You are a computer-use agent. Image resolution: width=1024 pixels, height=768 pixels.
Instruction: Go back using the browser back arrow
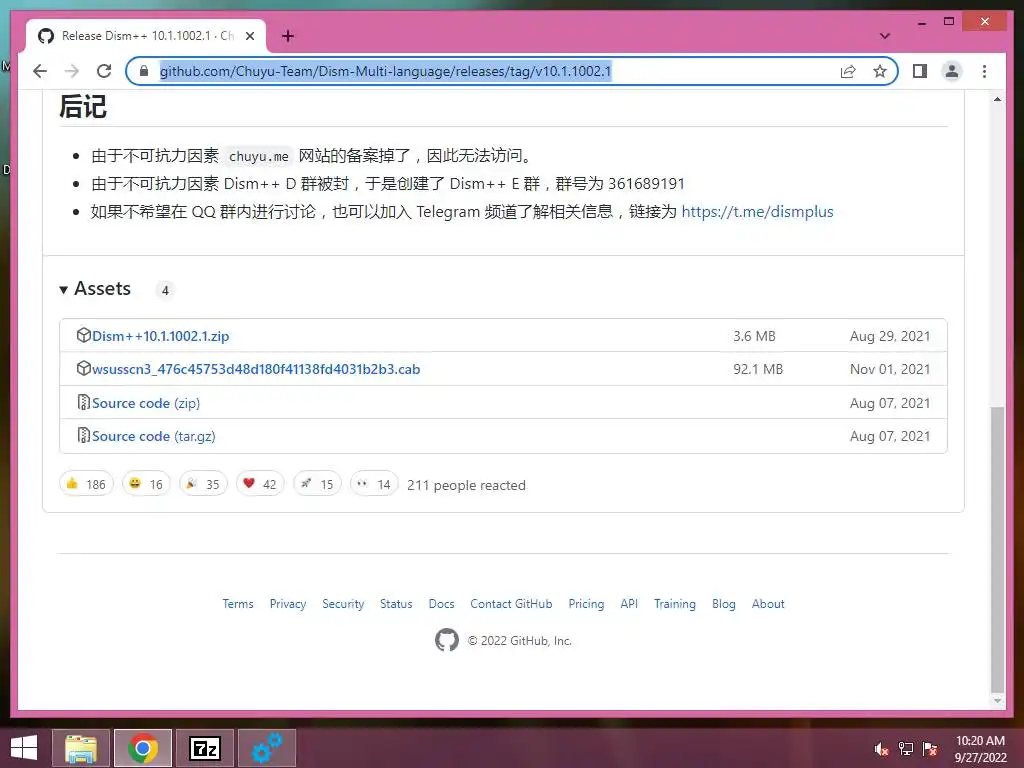[40, 71]
